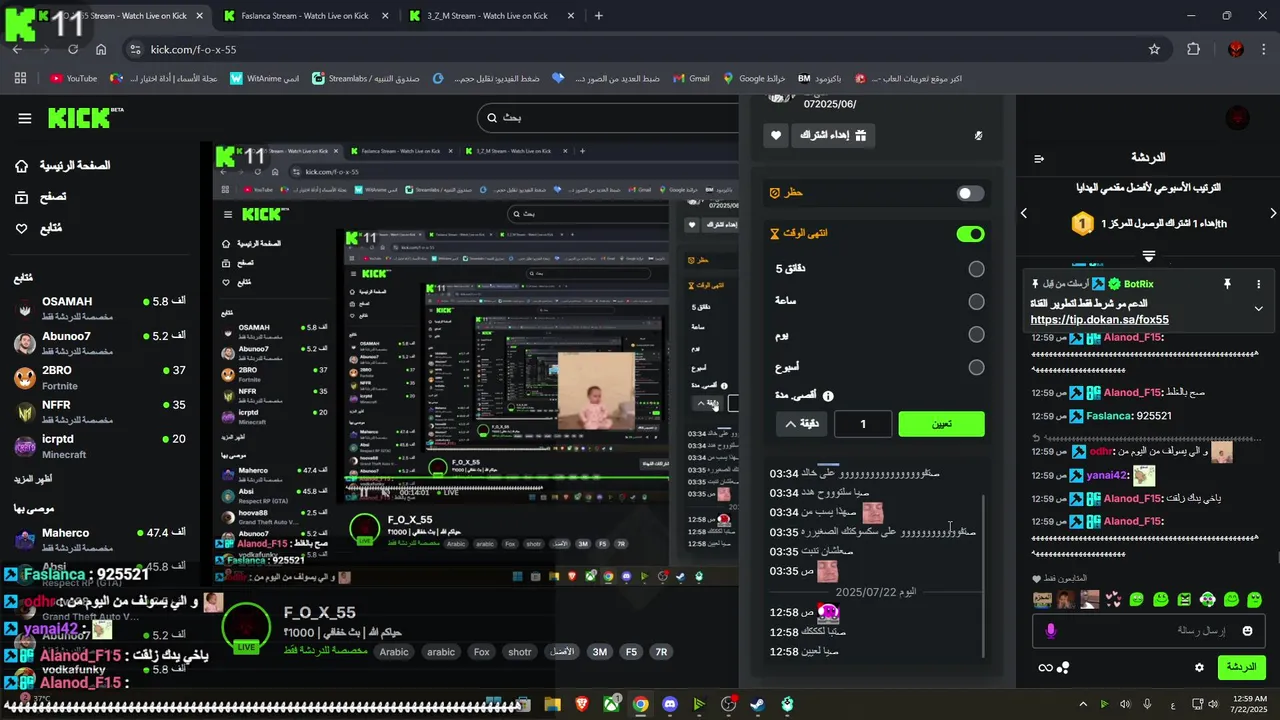The width and height of the screenshot is (1280, 720).
Task: Open OSAMAH channel in sidebar
Action: click(100, 308)
